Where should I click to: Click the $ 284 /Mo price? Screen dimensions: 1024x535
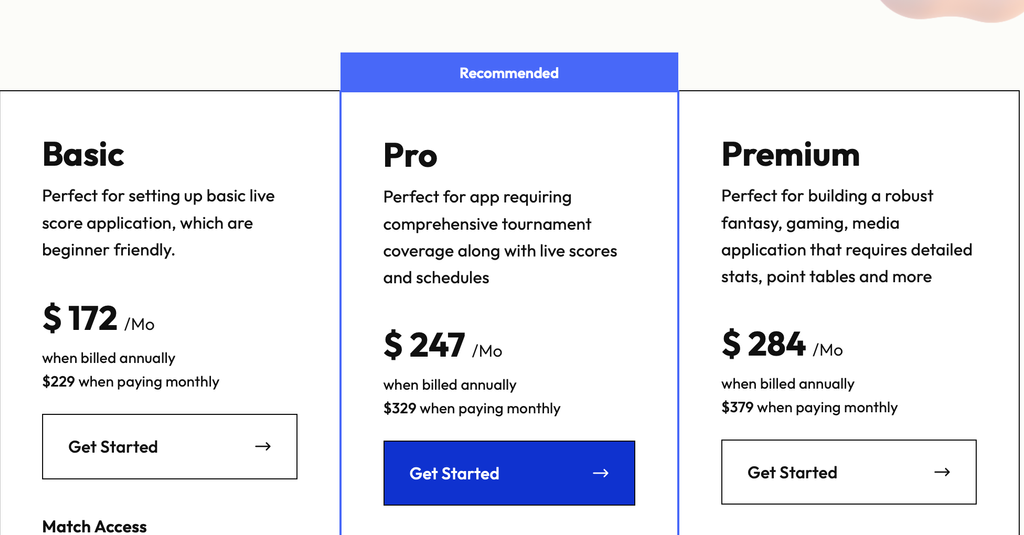point(782,344)
